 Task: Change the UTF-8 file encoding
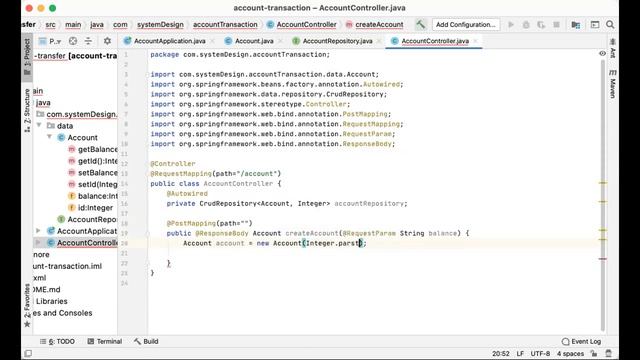tap(540, 353)
